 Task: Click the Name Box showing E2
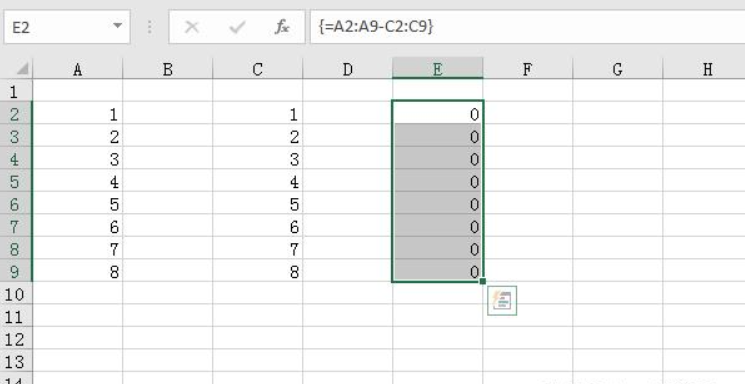tap(67, 27)
